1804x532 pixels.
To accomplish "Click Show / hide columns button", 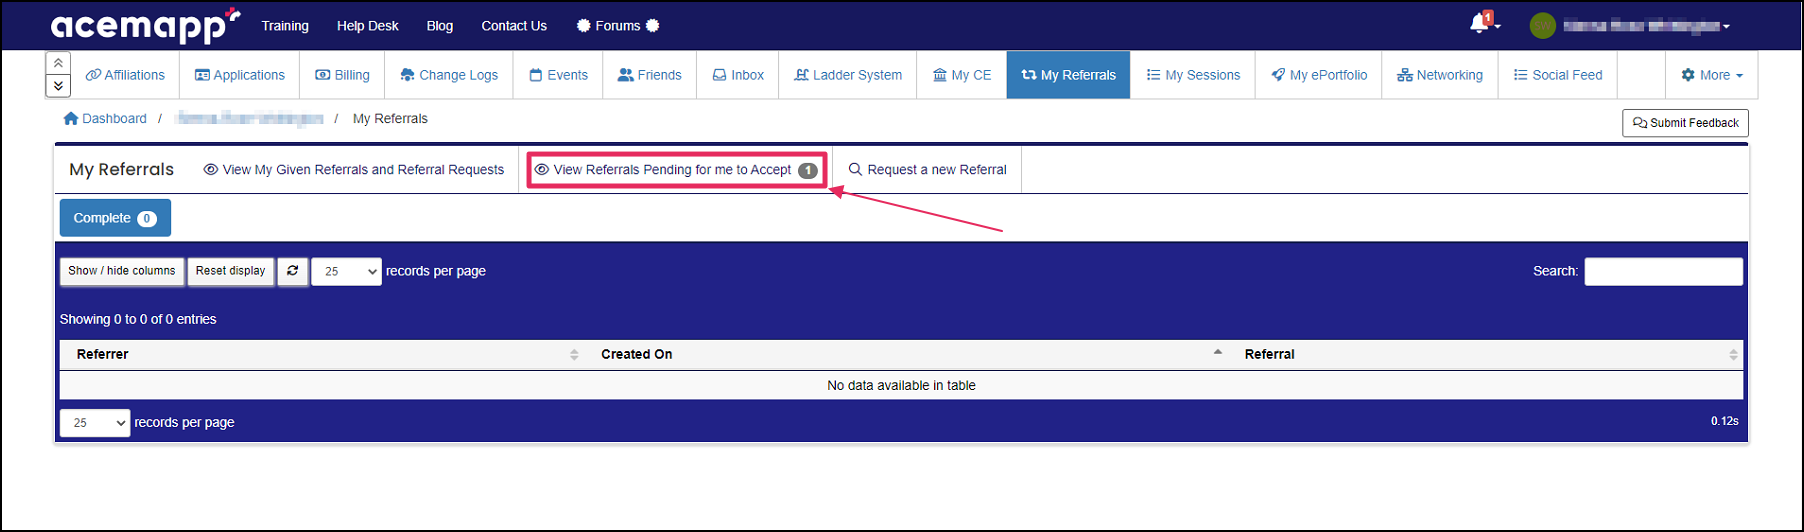I will [122, 271].
